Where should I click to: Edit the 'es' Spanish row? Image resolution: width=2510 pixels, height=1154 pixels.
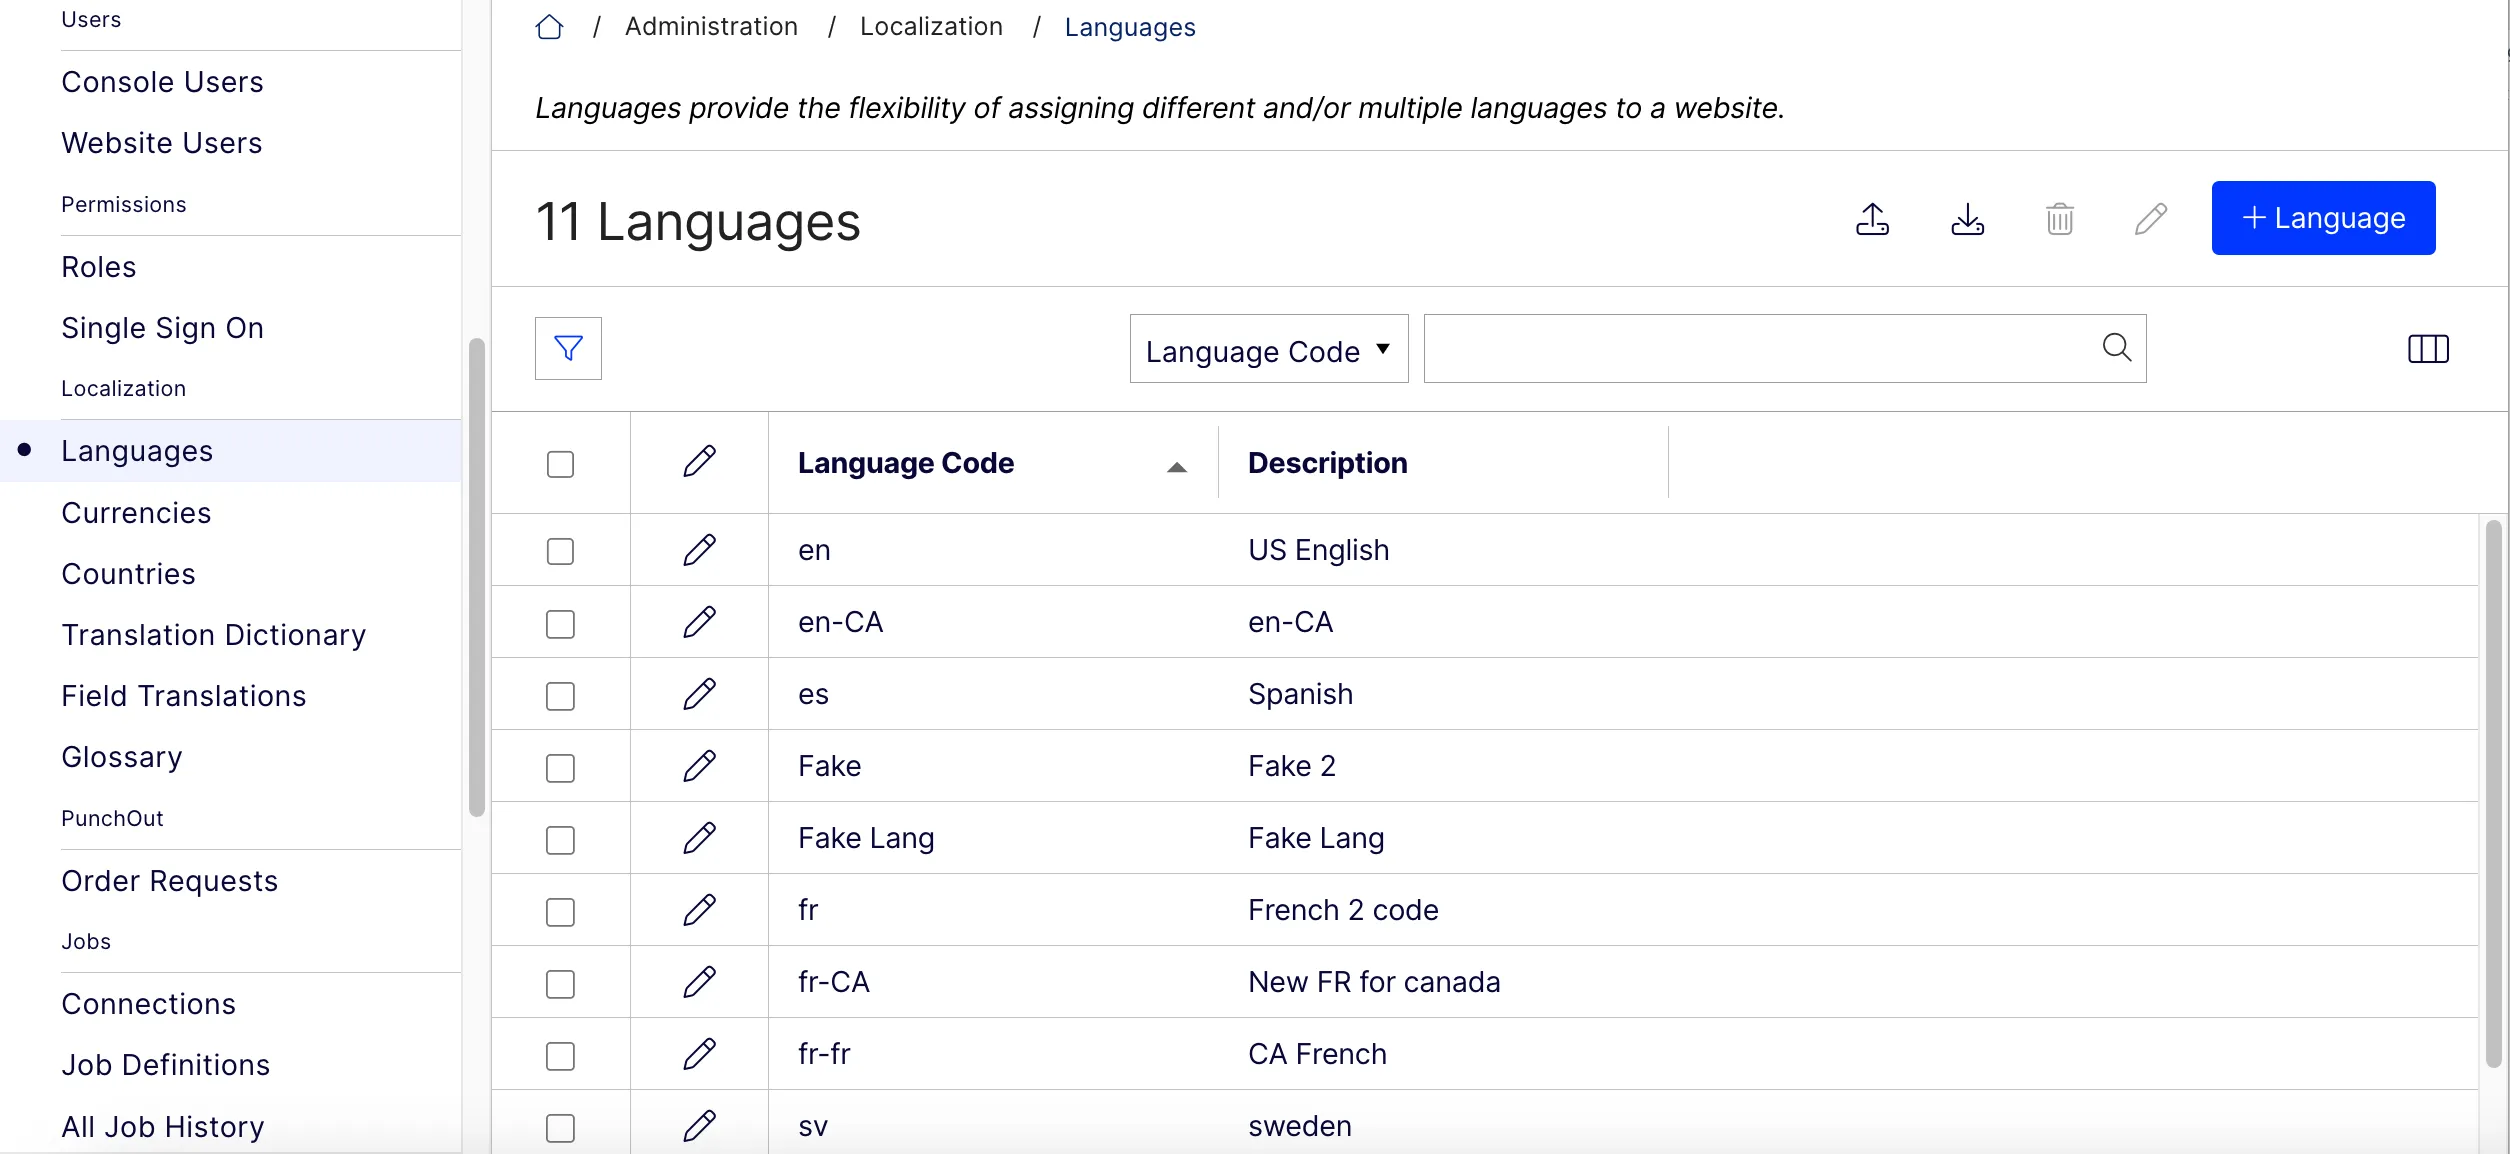699,694
